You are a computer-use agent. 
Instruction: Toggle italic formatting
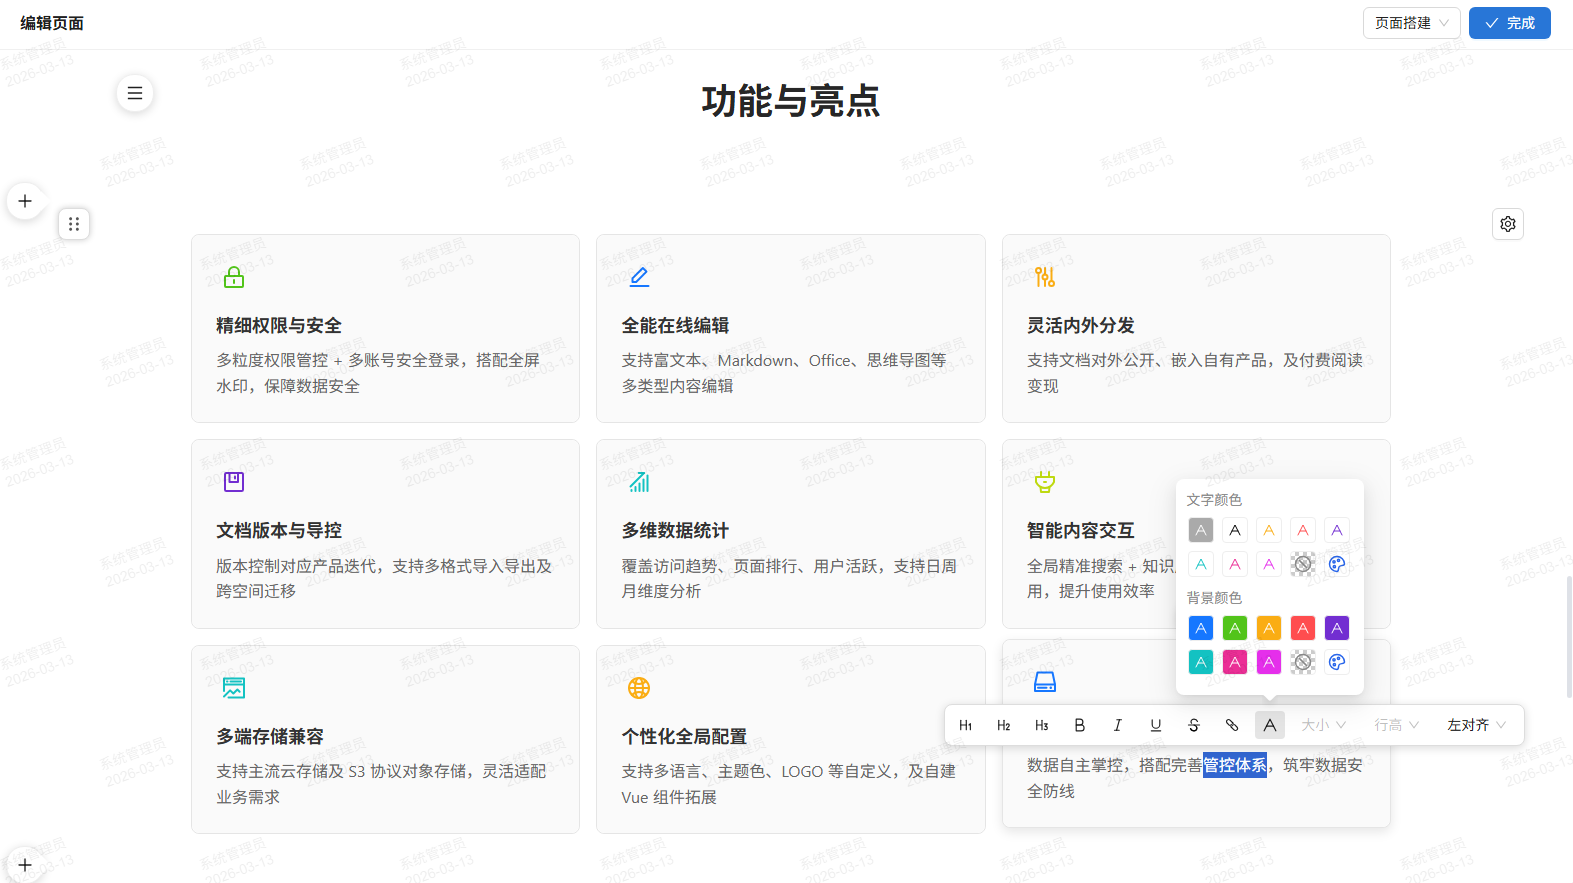[x=1118, y=725]
